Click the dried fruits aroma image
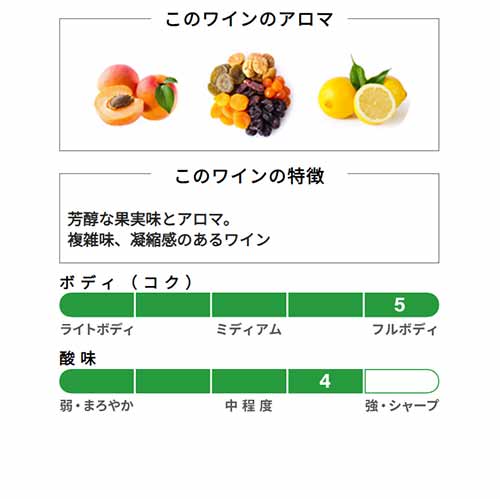500x499 pixels. 249,94
